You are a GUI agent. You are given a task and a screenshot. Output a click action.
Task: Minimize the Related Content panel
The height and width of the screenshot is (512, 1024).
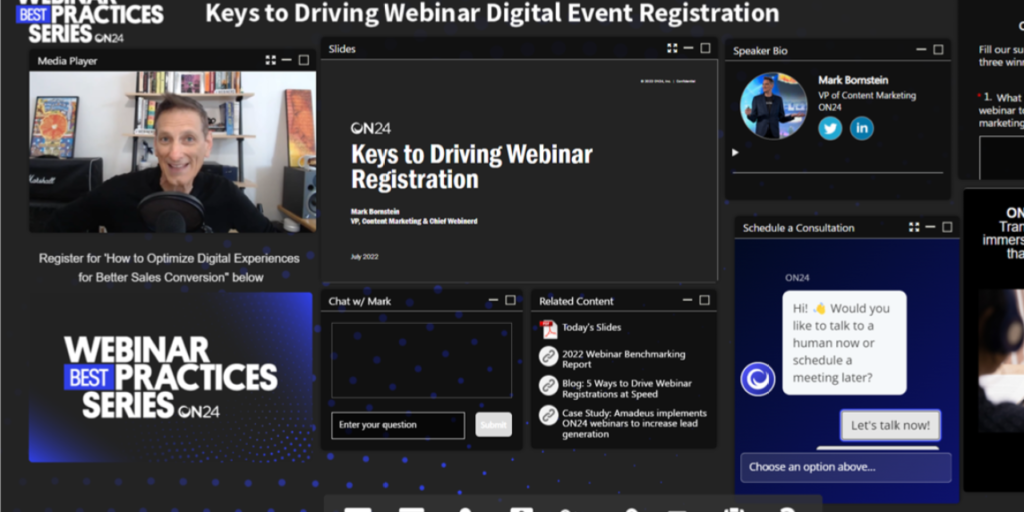point(688,300)
